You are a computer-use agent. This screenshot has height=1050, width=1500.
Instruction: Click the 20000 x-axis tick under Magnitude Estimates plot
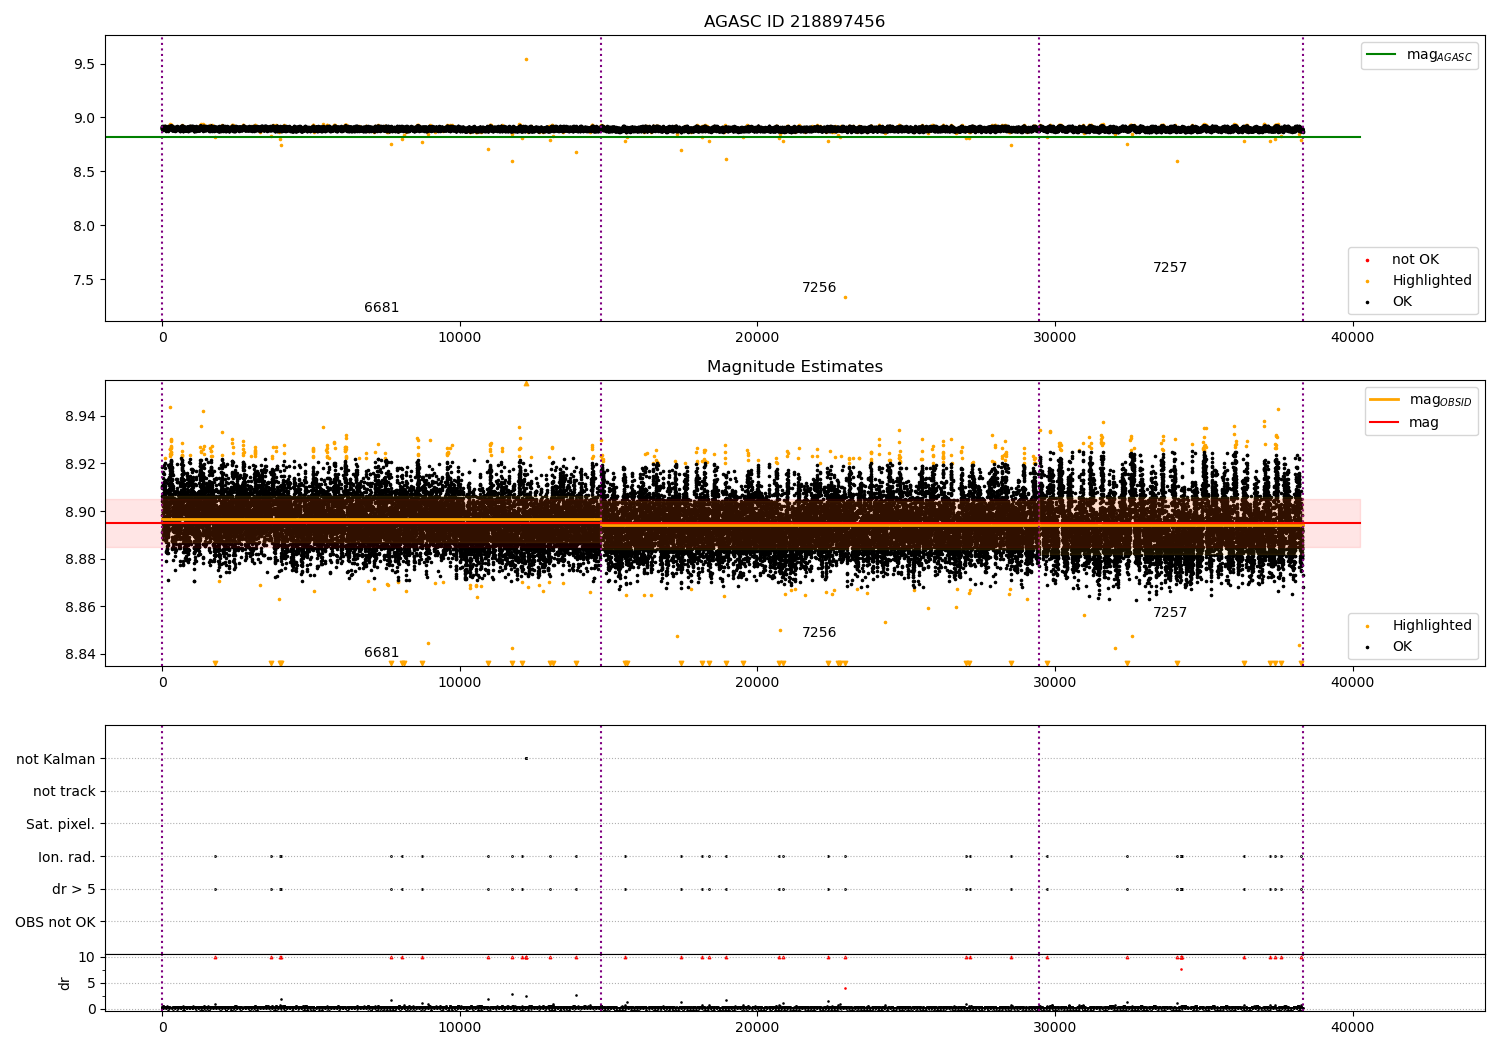point(757,683)
